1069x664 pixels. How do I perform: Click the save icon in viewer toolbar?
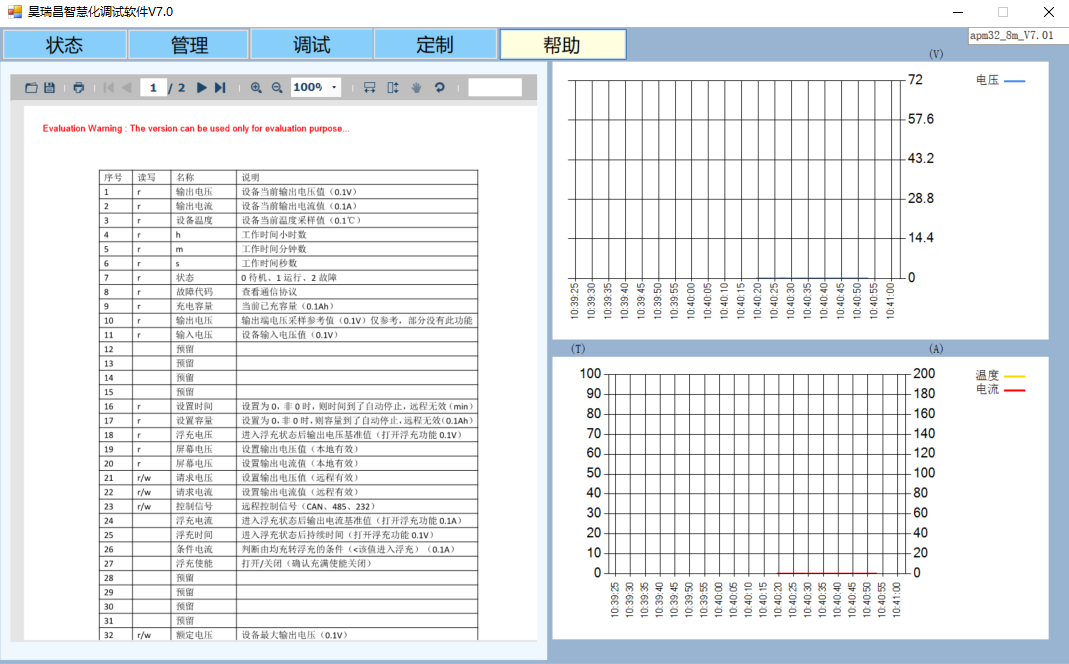click(x=49, y=88)
